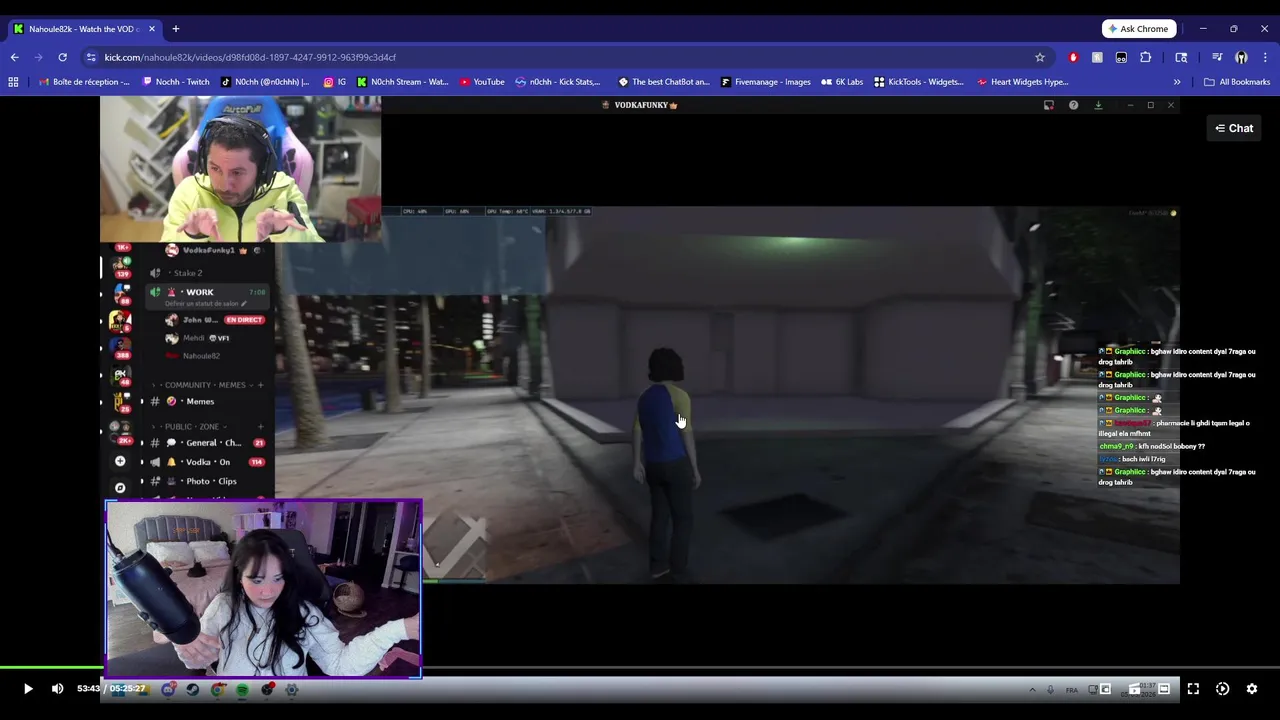Open the Boîte de réception bookmark
The image size is (1280, 720).
83,82
